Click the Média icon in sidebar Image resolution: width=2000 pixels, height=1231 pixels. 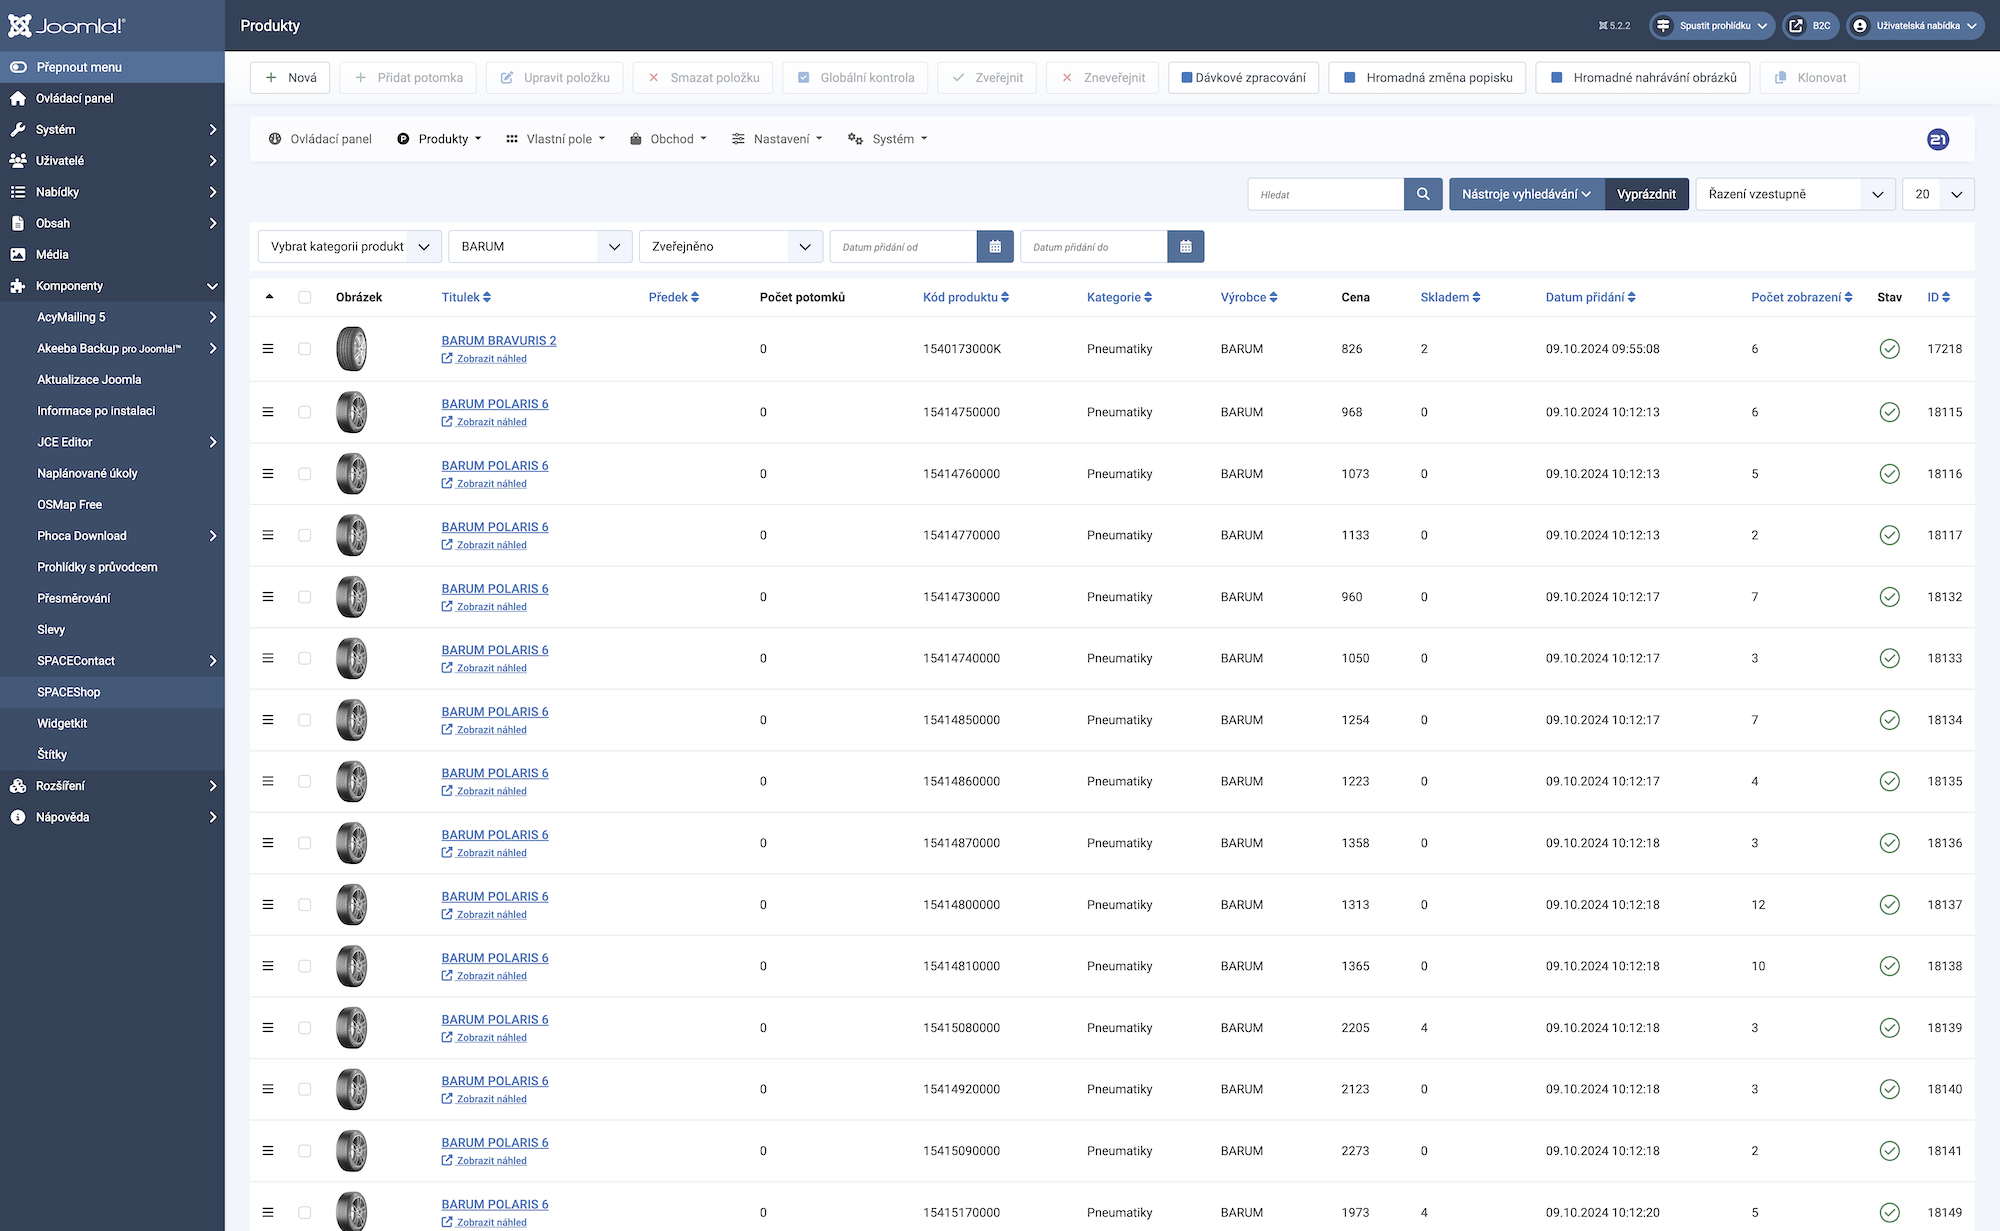(18, 254)
